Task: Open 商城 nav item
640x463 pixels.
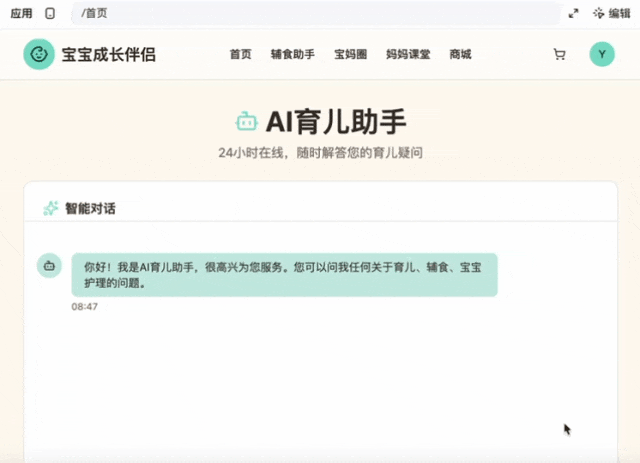Action: coord(460,54)
